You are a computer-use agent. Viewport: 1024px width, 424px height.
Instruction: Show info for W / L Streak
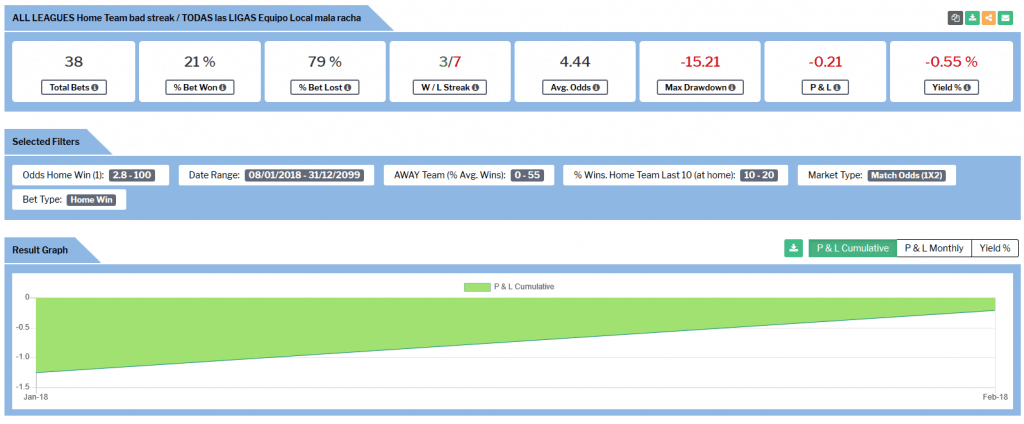point(475,88)
